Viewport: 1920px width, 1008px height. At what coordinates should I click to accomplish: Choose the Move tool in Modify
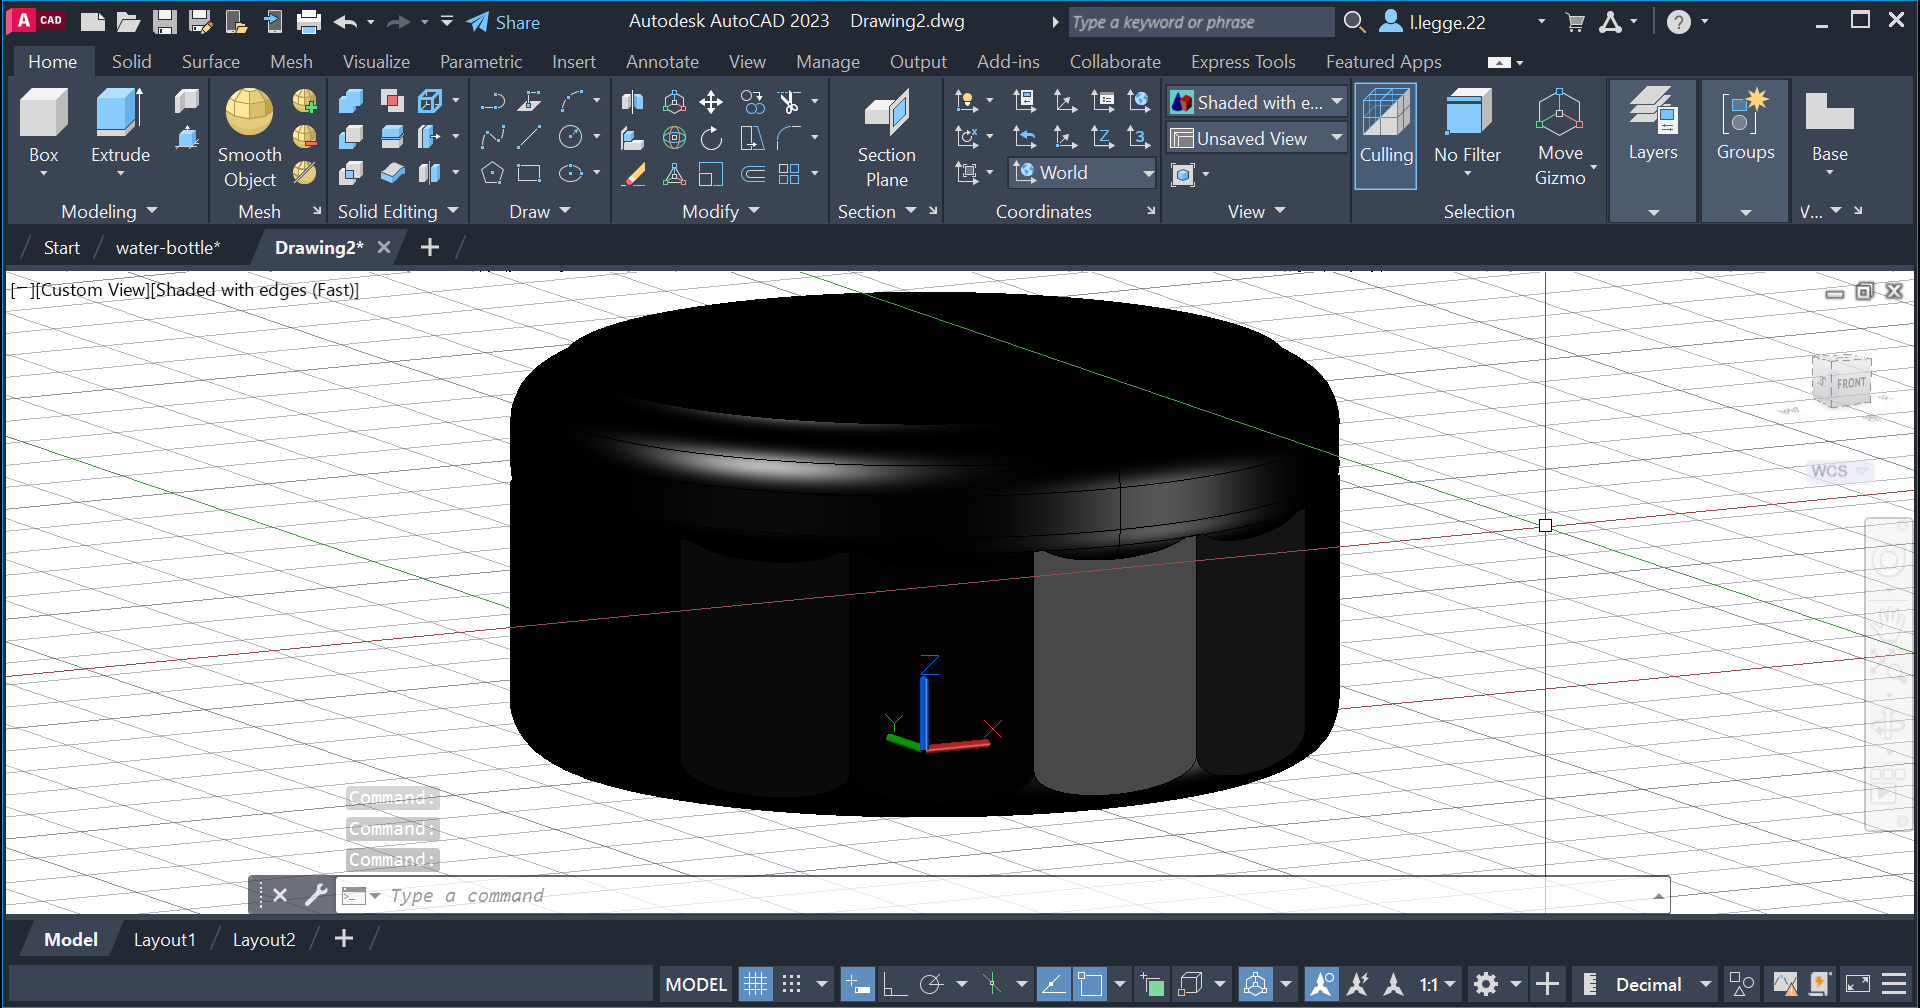click(711, 101)
